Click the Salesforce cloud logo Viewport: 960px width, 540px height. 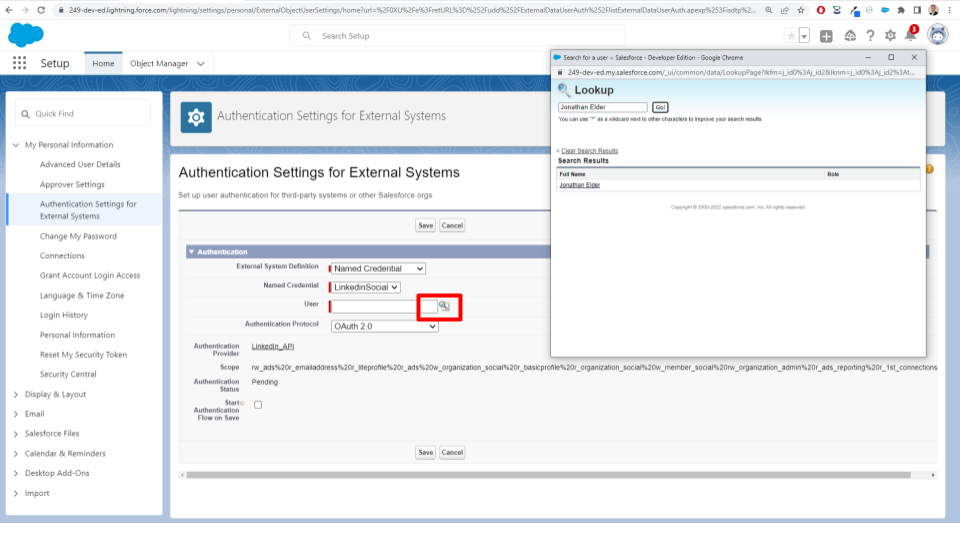tap(26, 36)
